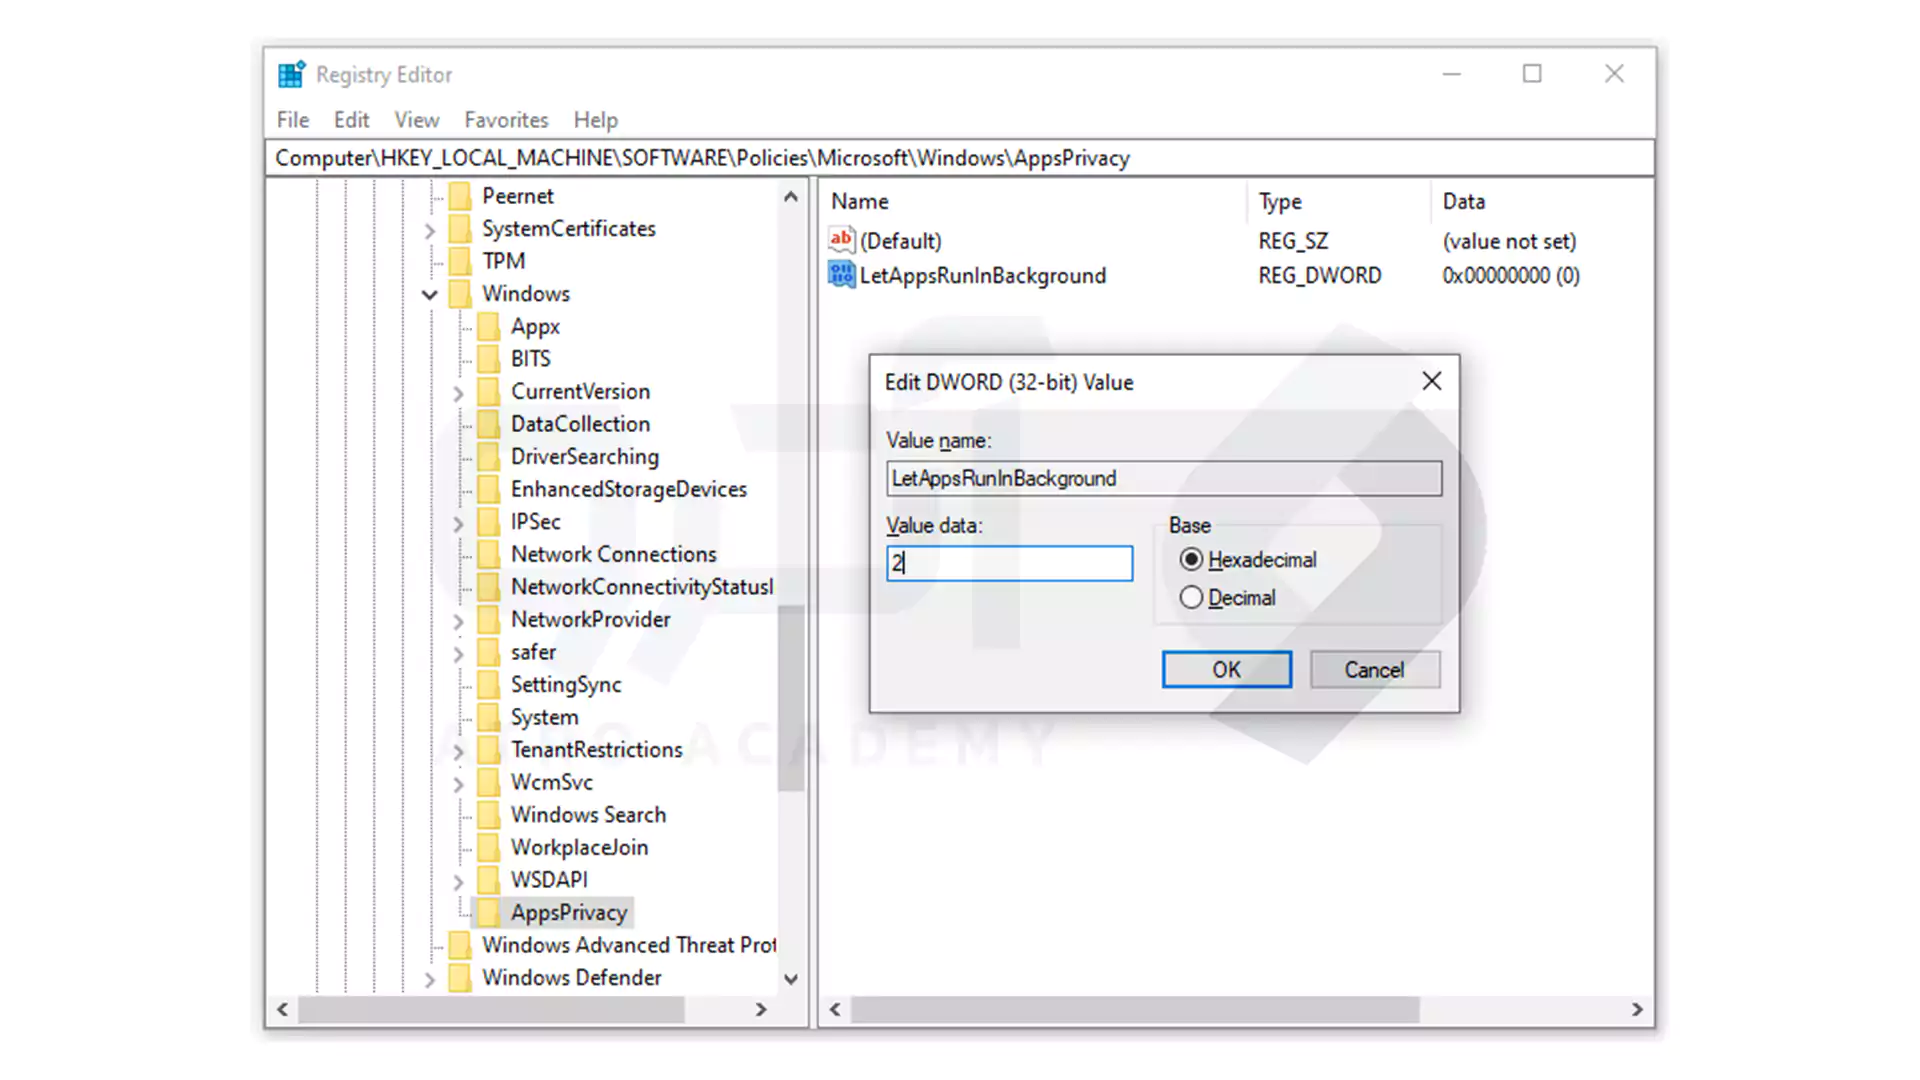Expand the safer key
1920x1080 pixels.
459,655
